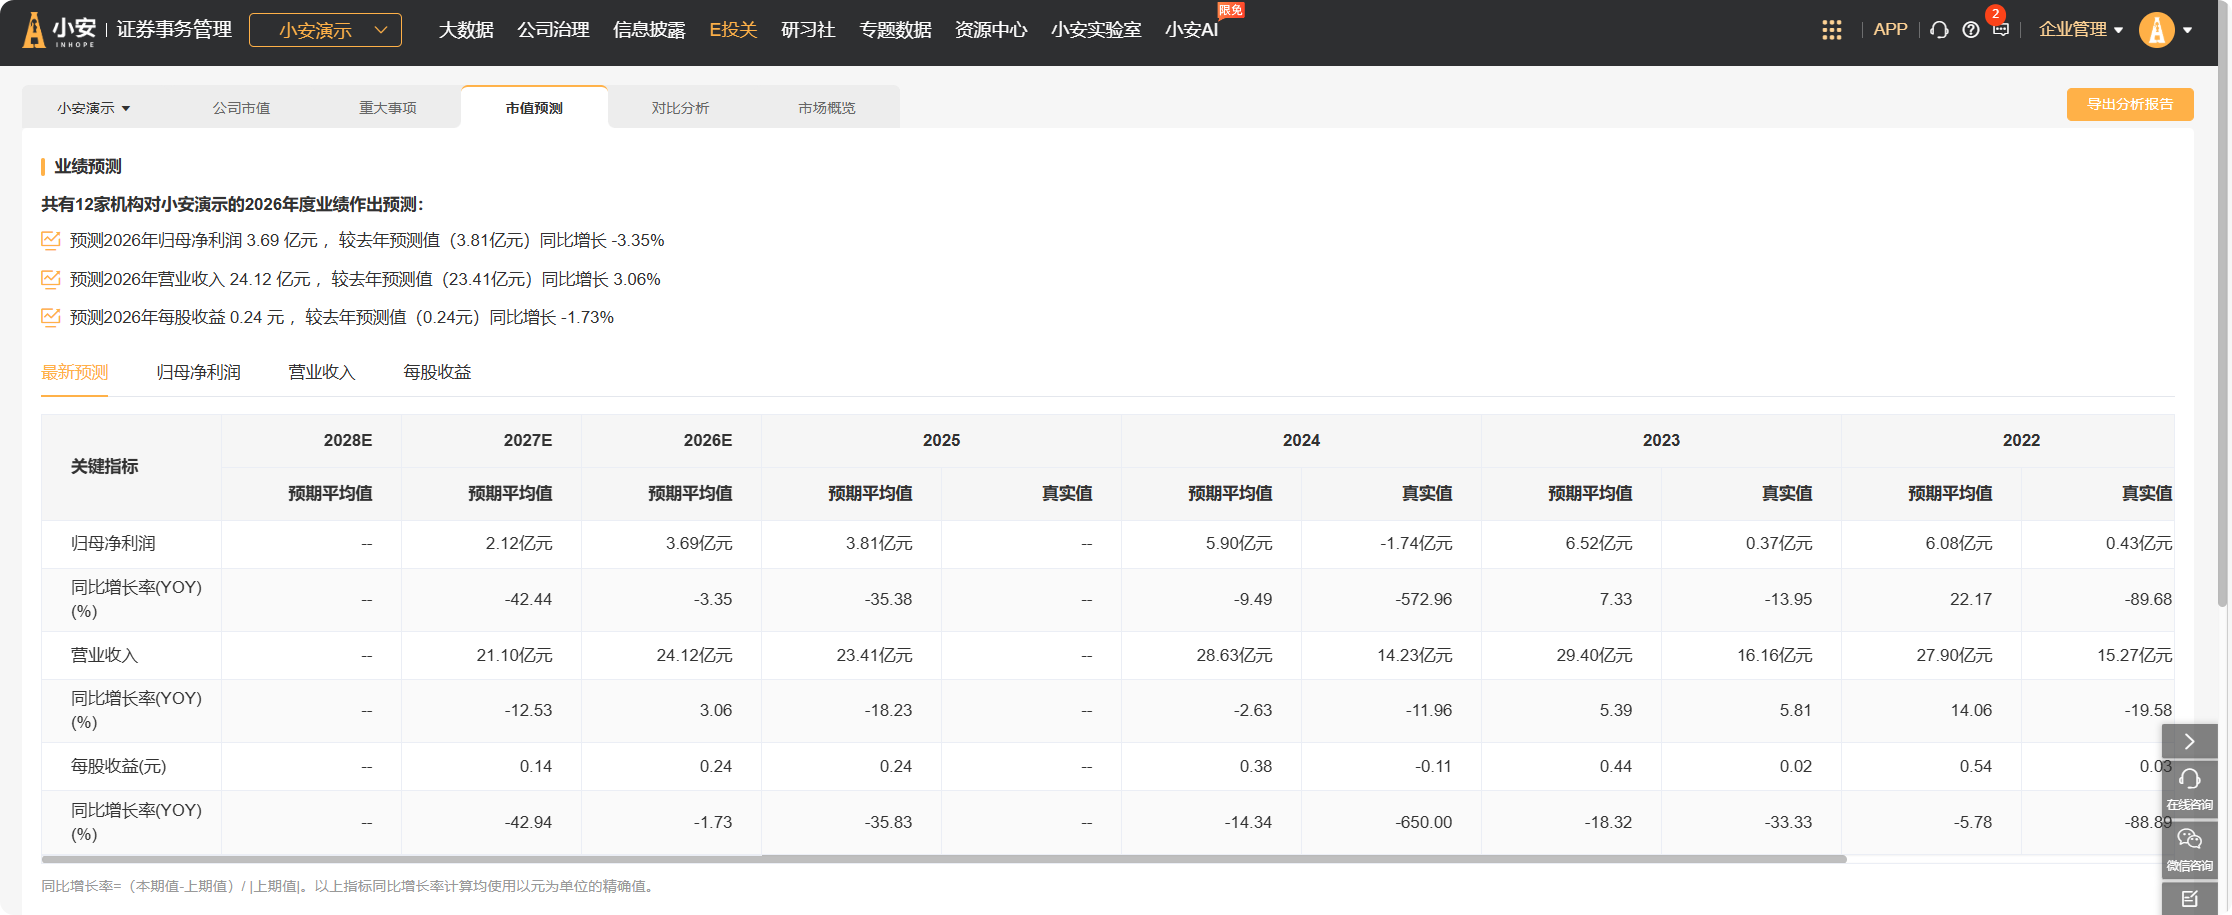Click the 2024 column header
The height and width of the screenshot is (915, 2232).
pyautogui.click(x=1301, y=440)
